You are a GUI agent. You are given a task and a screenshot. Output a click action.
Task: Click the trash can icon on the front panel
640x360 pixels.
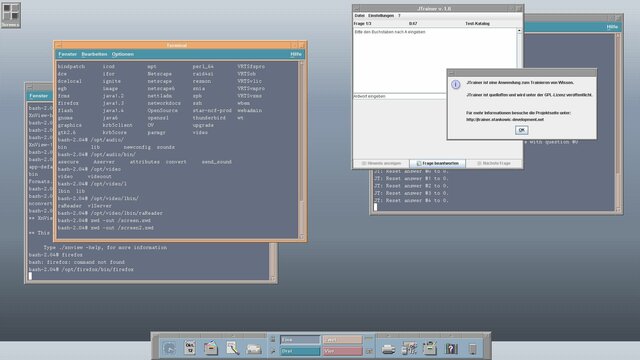point(473,349)
